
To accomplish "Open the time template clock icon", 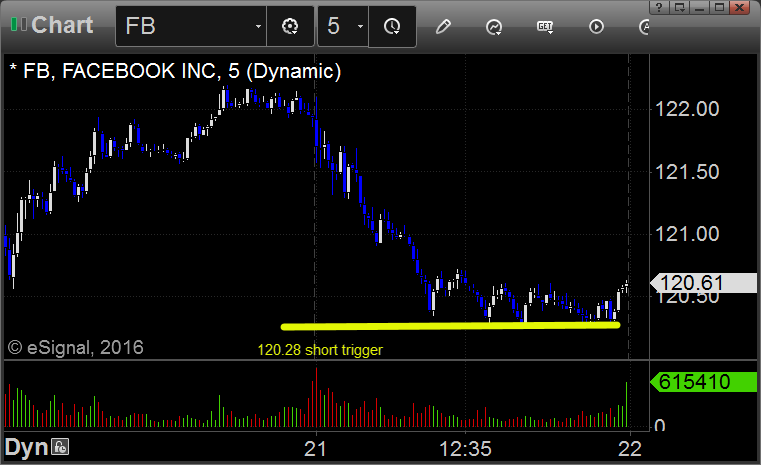I will [392, 26].
